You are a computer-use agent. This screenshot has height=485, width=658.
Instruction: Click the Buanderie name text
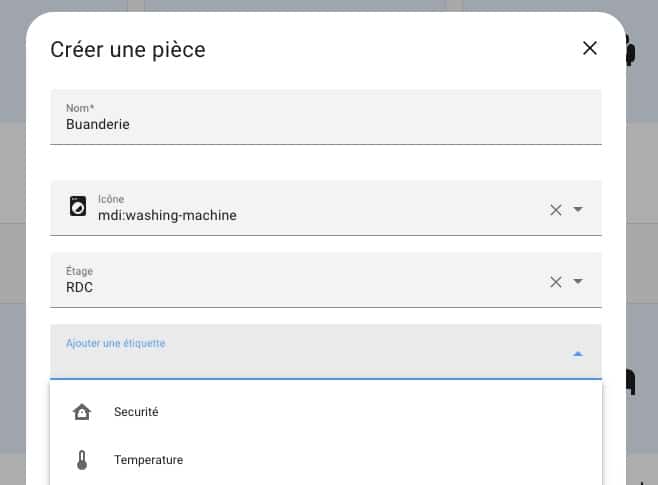pyautogui.click(x=98, y=124)
